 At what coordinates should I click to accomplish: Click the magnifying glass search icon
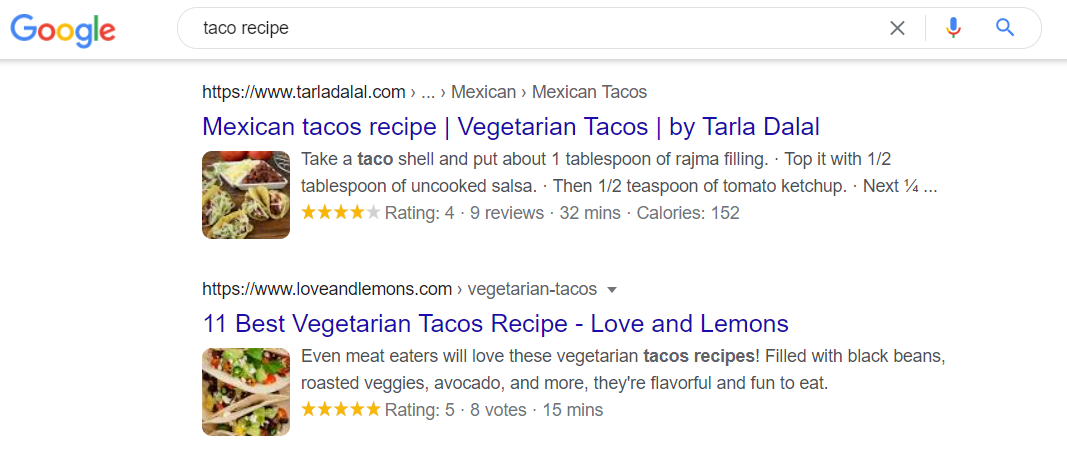[1005, 28]
